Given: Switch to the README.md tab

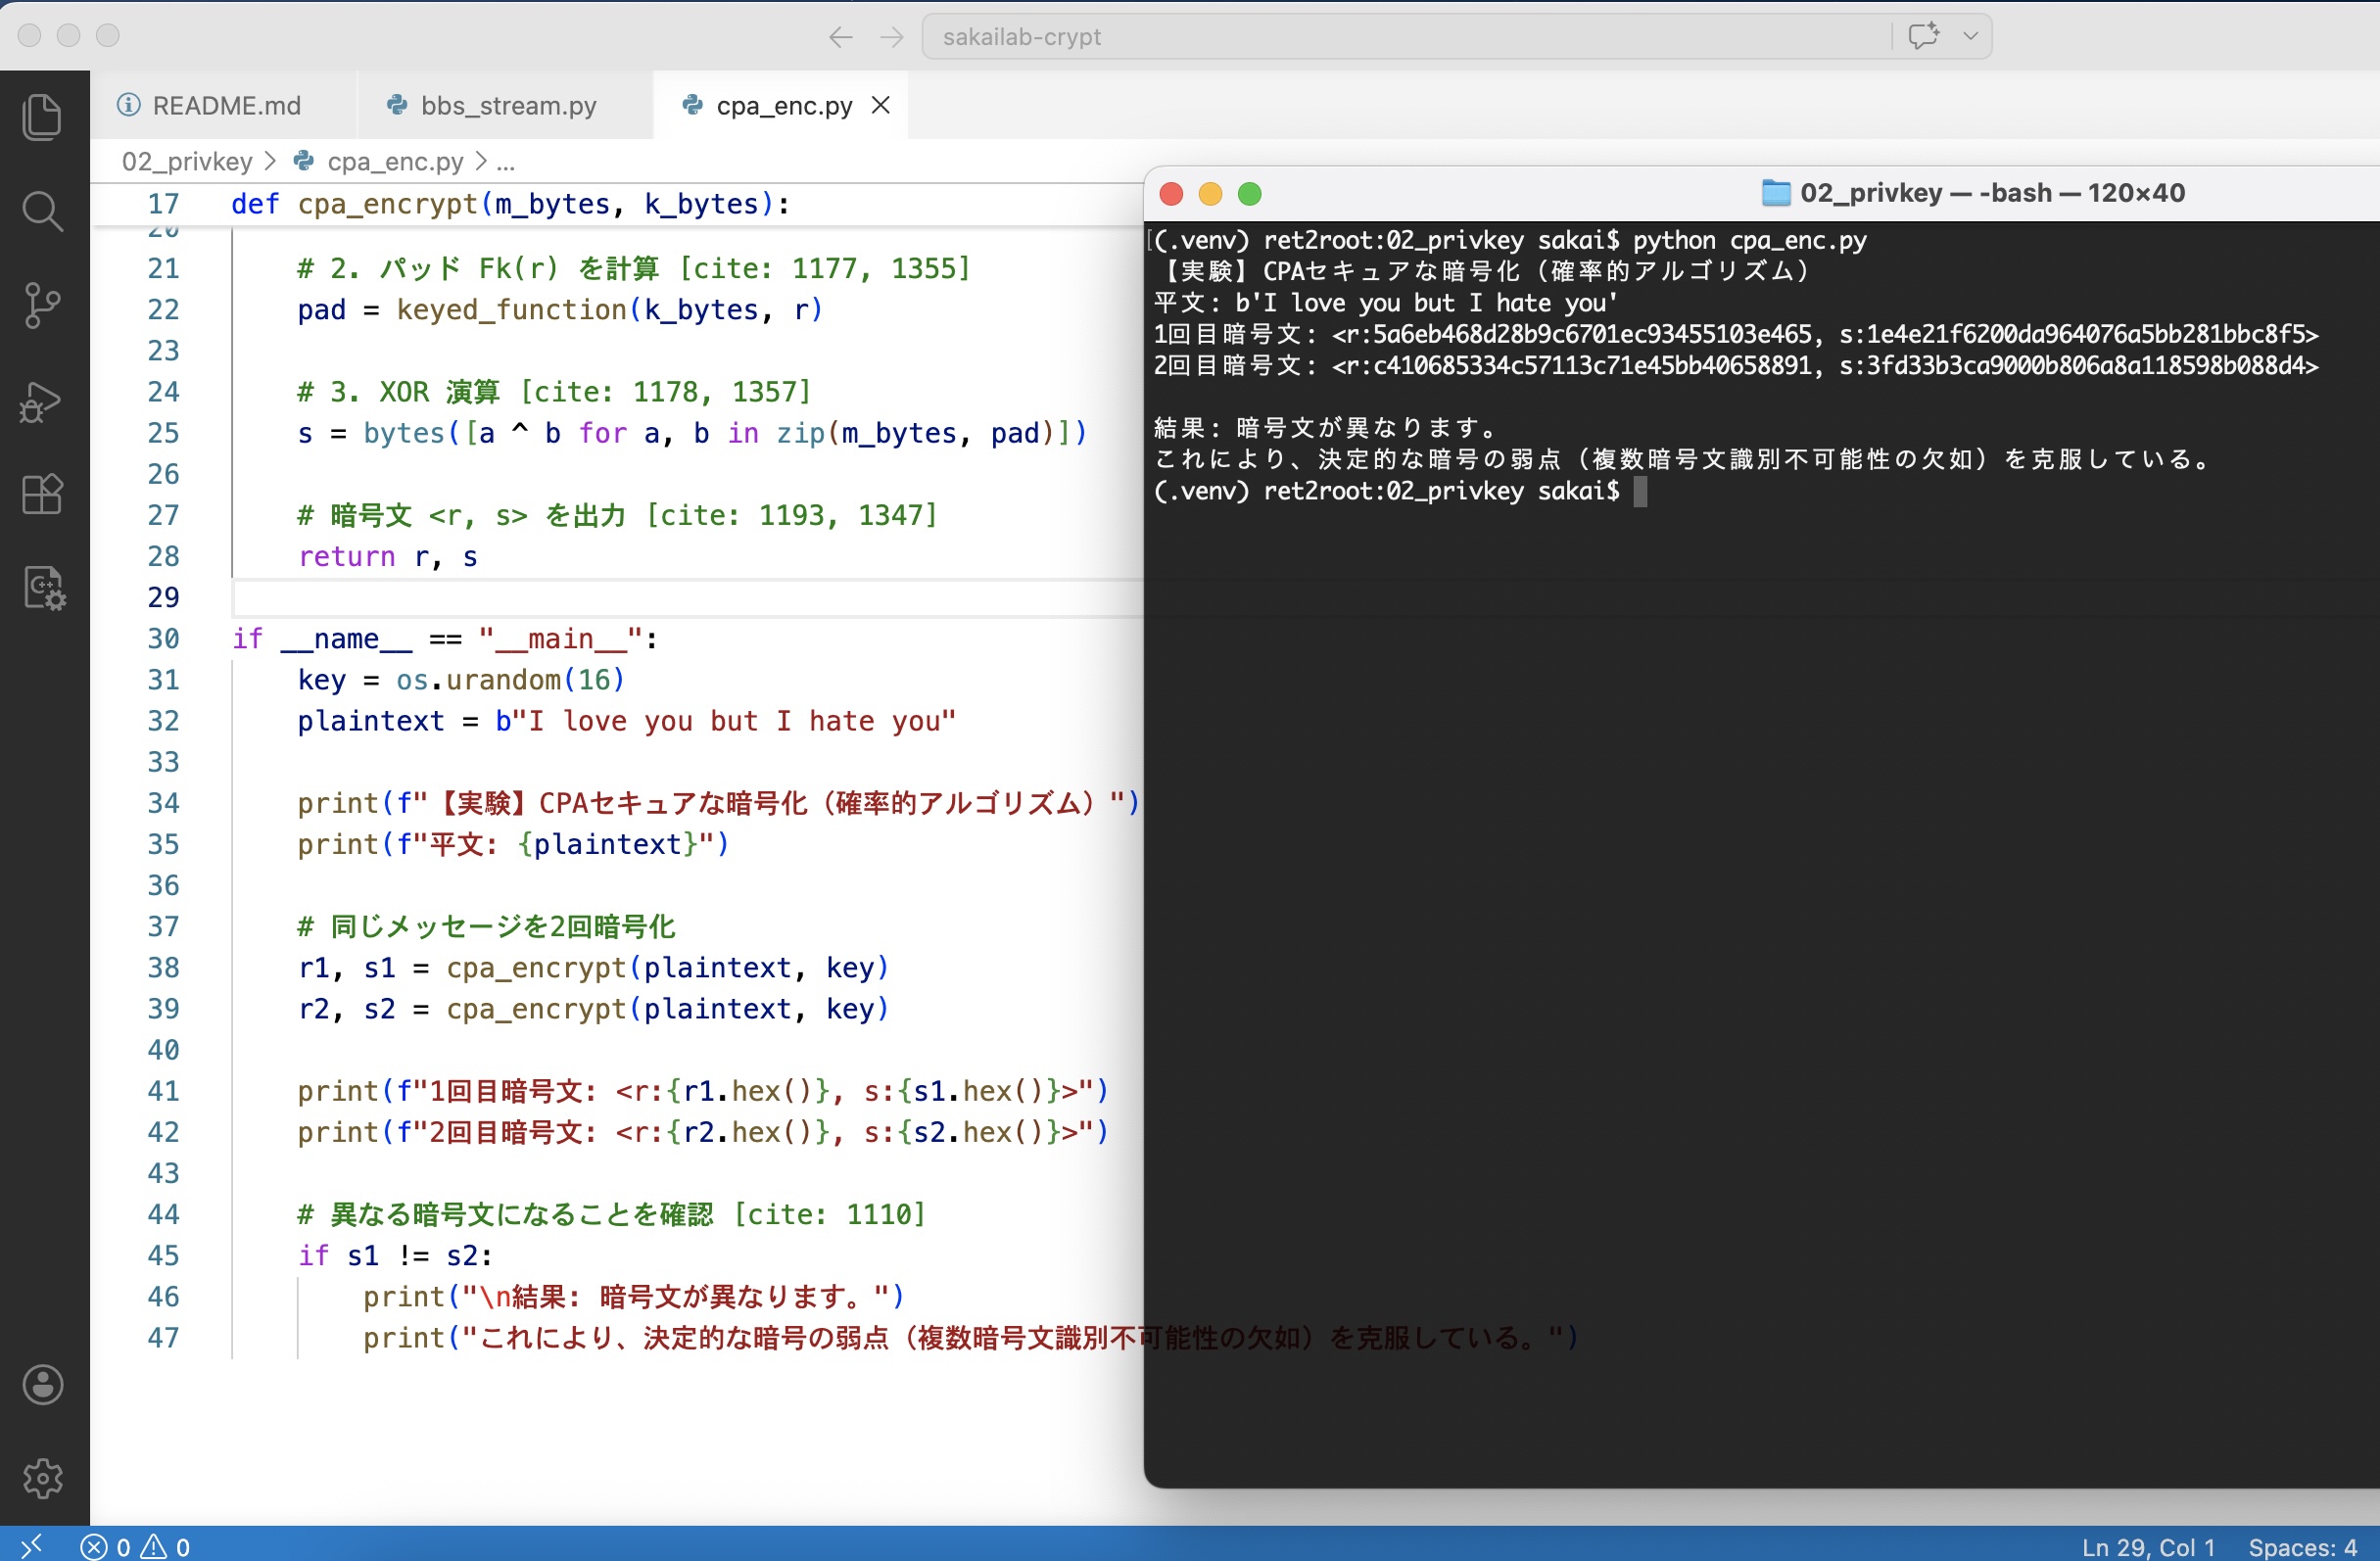Looking at the screenshot, I should click(225, 105).
